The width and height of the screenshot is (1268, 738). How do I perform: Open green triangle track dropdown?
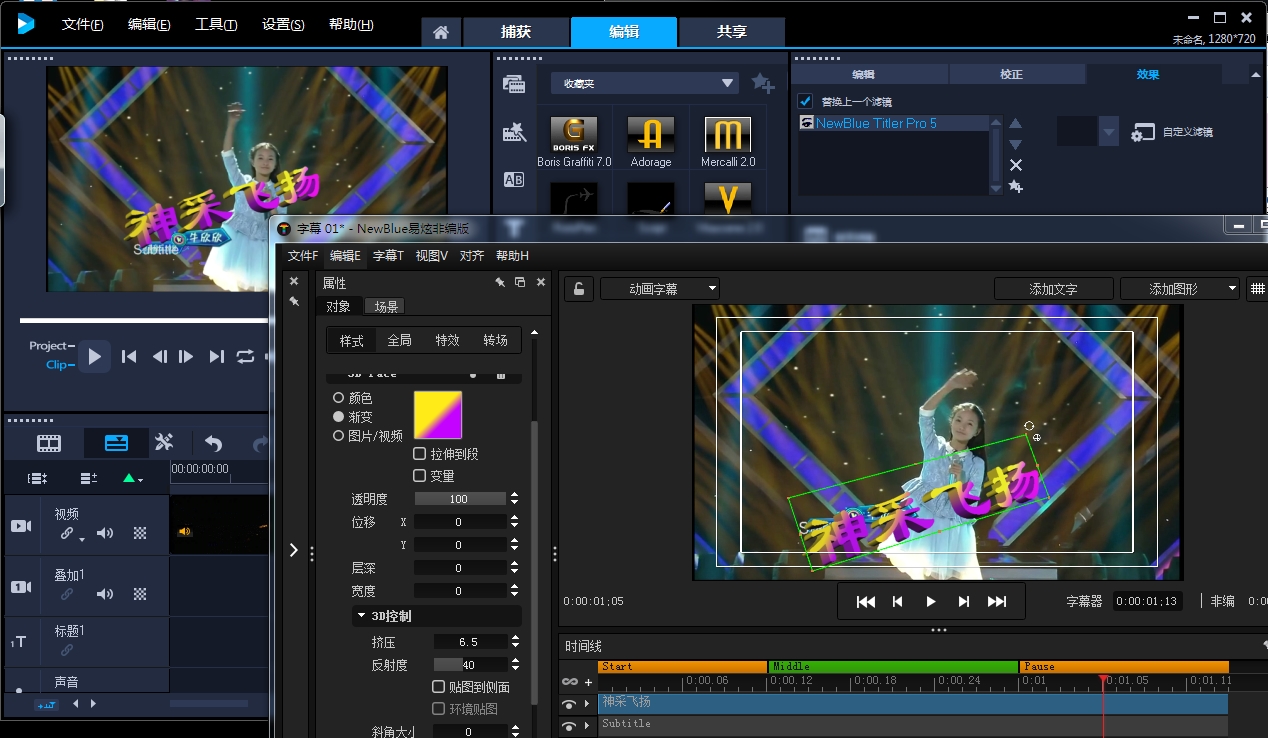pos(132,479)
